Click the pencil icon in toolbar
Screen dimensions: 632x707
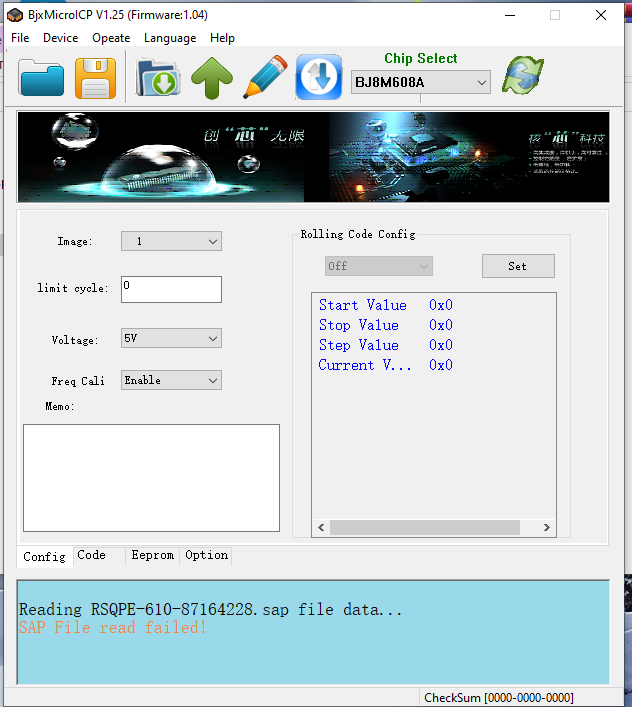pyautogui.click(x=264, y=78)
